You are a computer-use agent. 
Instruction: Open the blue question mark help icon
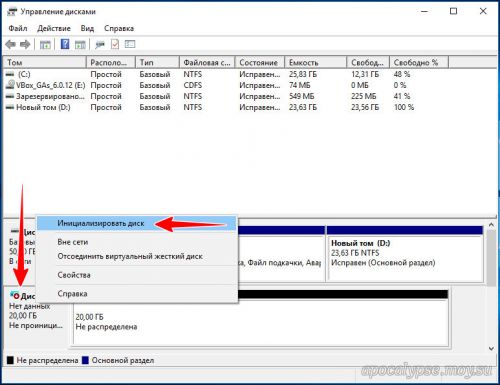[65, 44]
